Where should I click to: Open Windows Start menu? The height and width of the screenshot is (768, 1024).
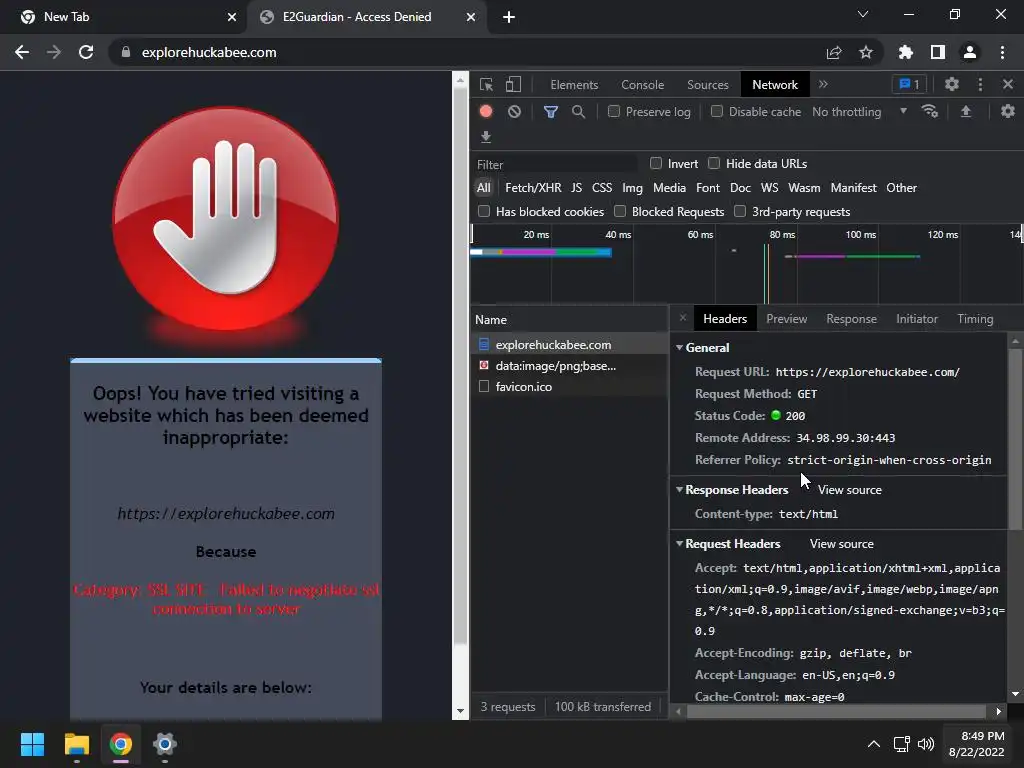pyautogui.click(x=32, y=744)
